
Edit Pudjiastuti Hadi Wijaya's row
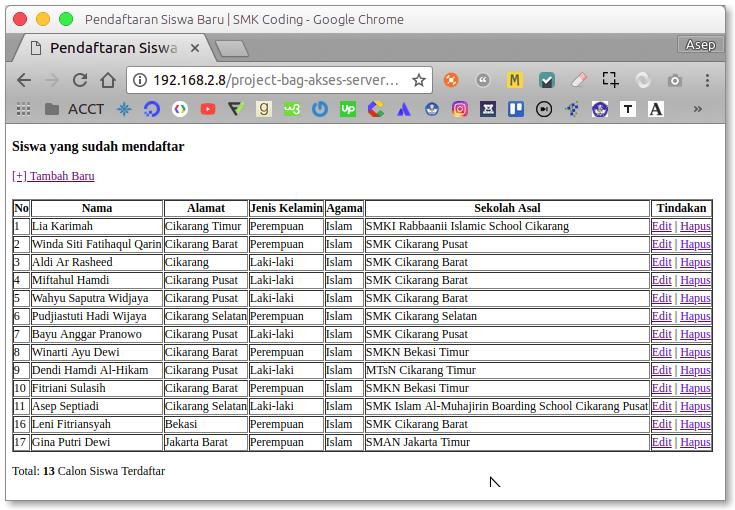(661, 316)
